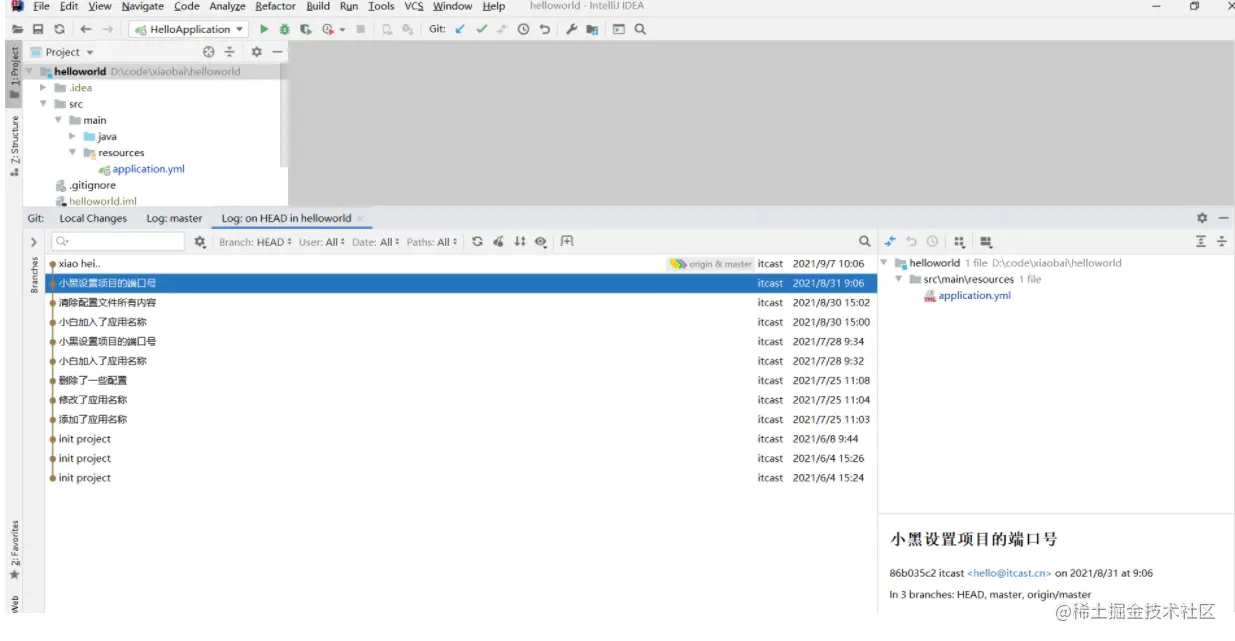Refresh the Git log with the reload icon

point(478,242)
